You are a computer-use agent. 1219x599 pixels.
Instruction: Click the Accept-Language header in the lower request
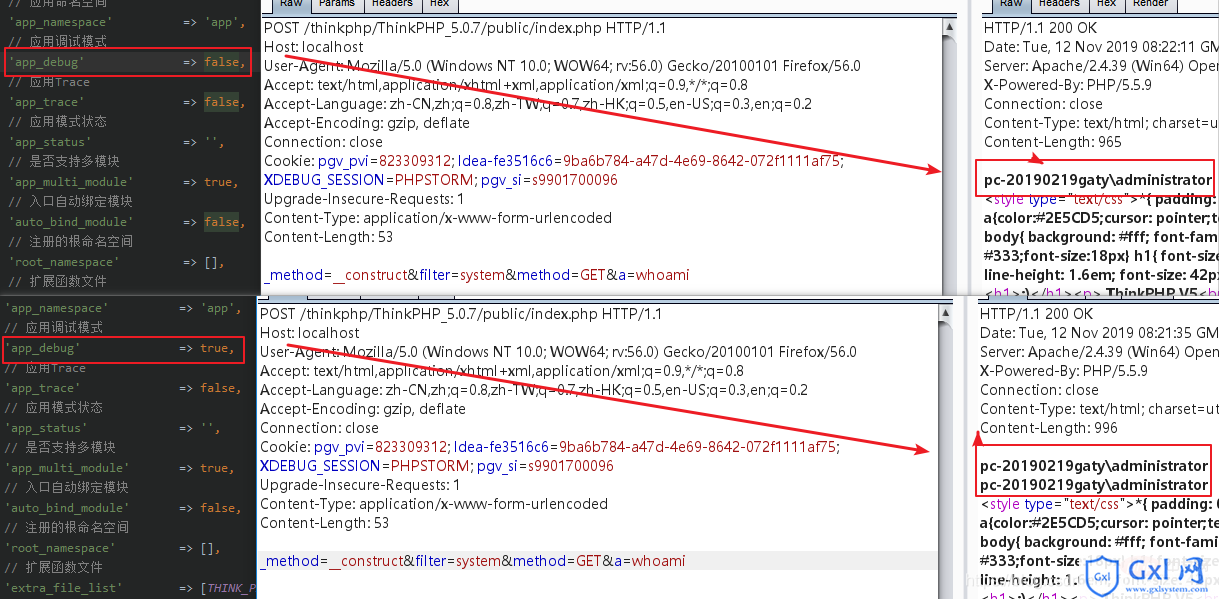536,390
